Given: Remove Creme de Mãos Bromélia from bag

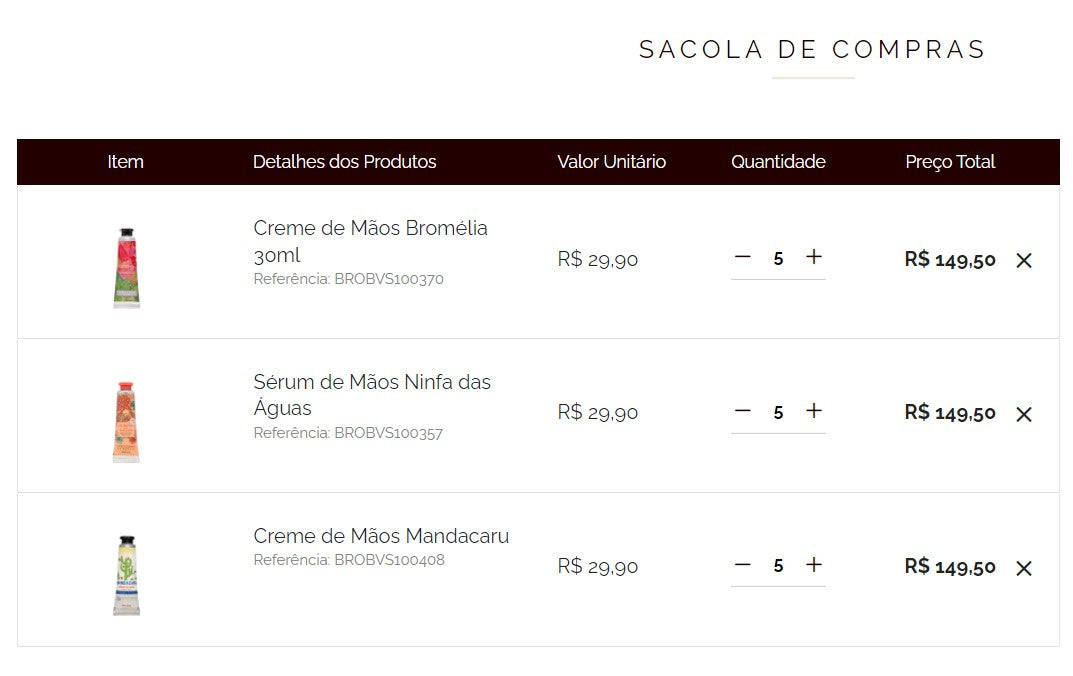Looking at the screenshot, I should 1024,260.
